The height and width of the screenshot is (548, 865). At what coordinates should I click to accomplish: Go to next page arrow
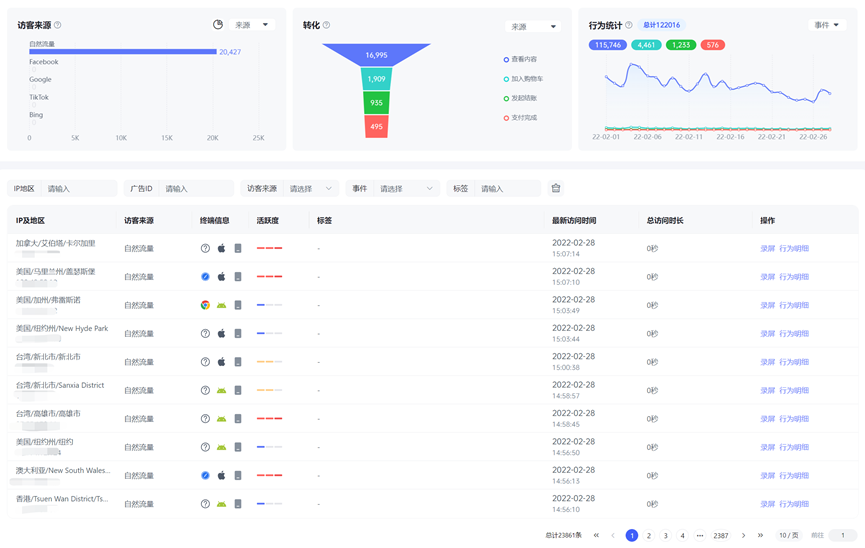click(x=743, y=535)
